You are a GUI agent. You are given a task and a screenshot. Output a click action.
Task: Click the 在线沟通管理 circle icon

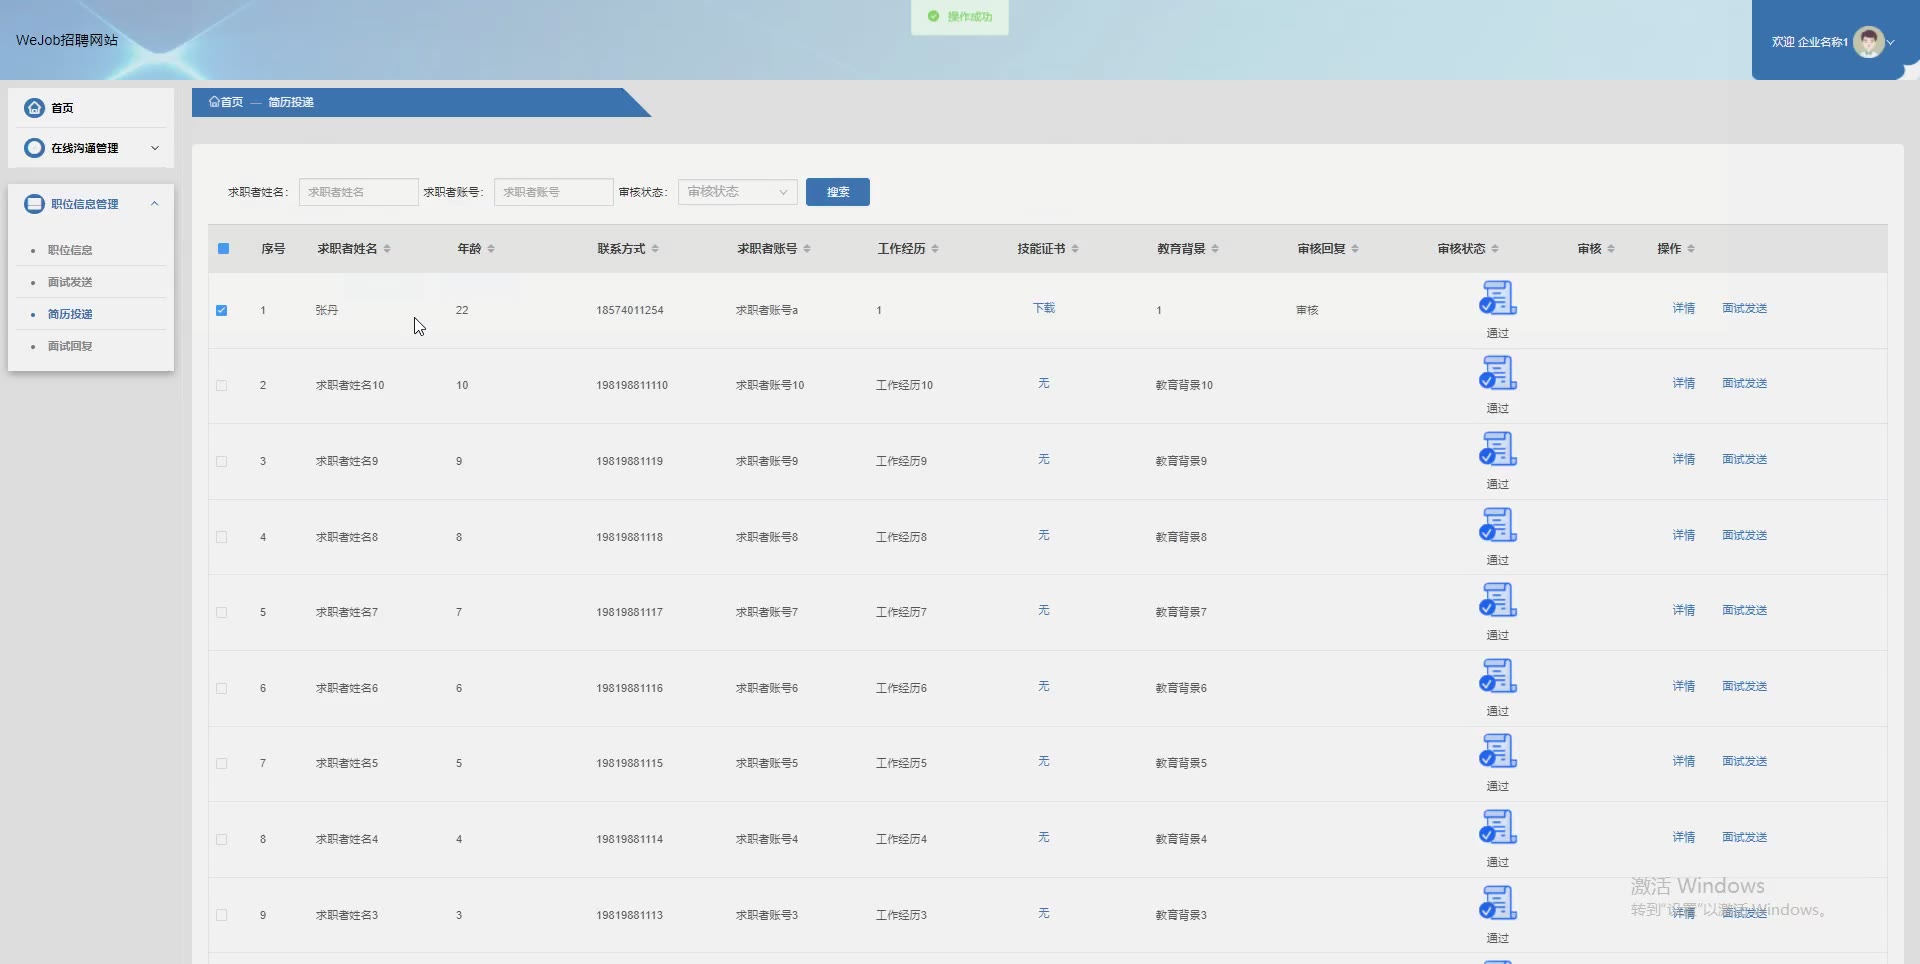35,148
